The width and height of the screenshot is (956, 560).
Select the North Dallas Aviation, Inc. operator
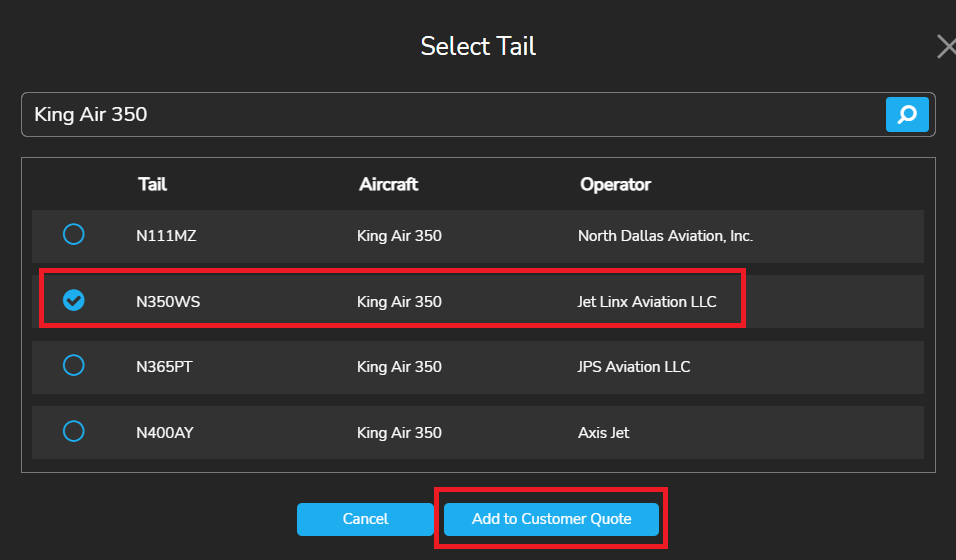(665, 236)
